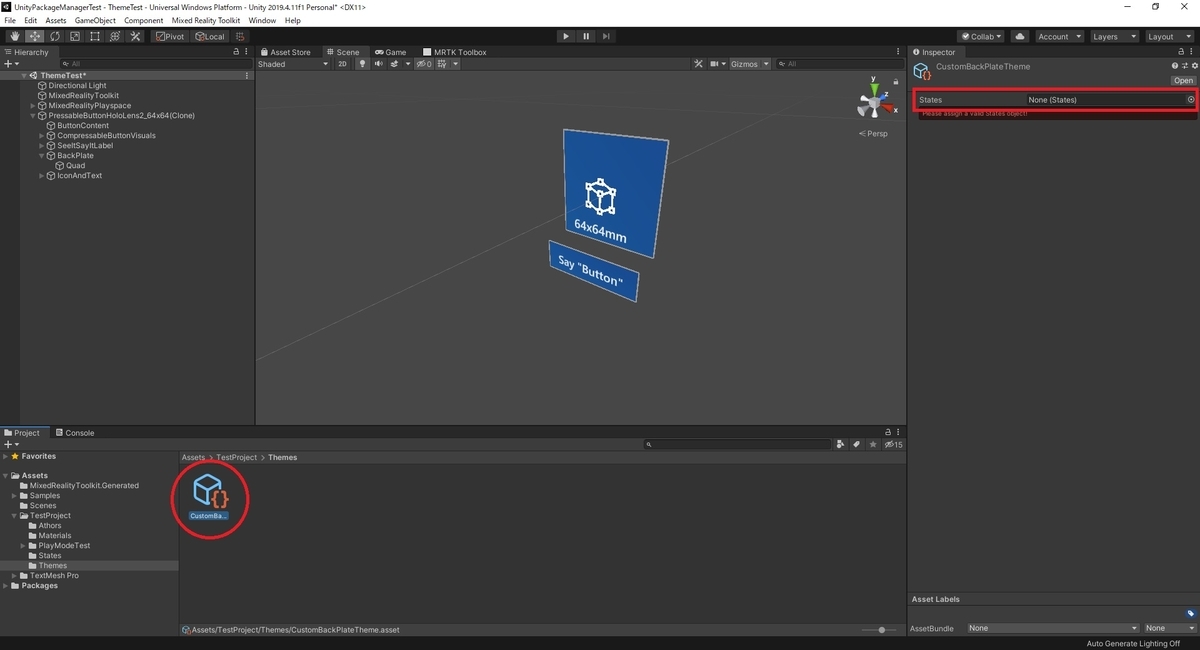
Task: Open the File menu
Action: [10, 21]
